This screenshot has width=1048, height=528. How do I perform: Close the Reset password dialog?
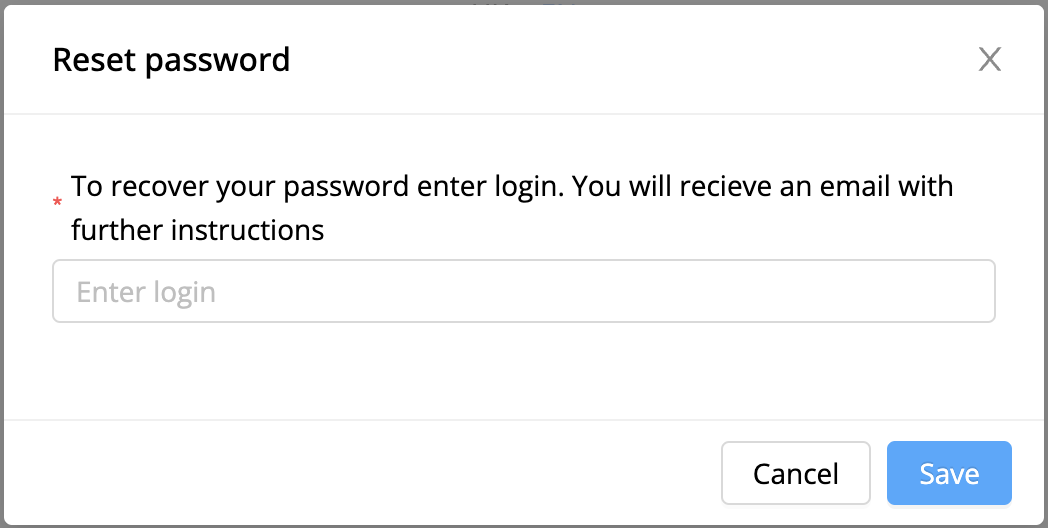(989, 59)
